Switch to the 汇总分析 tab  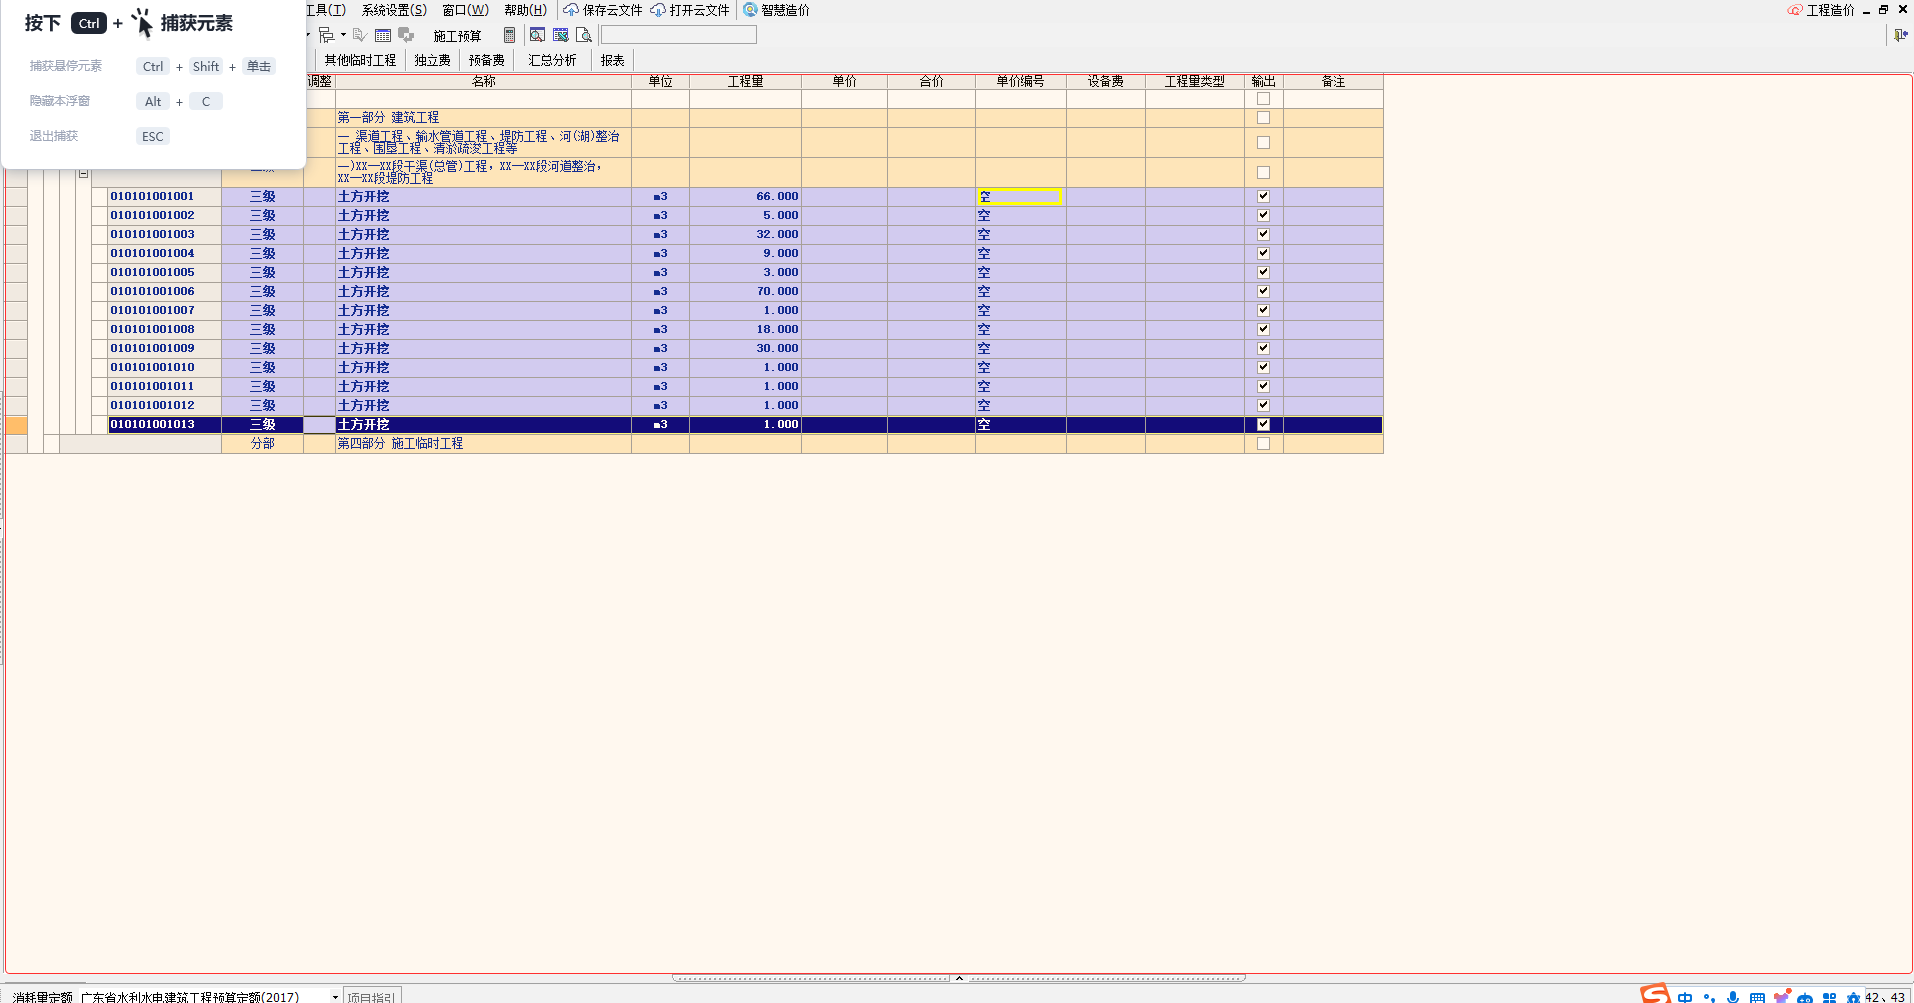(552, 60)
